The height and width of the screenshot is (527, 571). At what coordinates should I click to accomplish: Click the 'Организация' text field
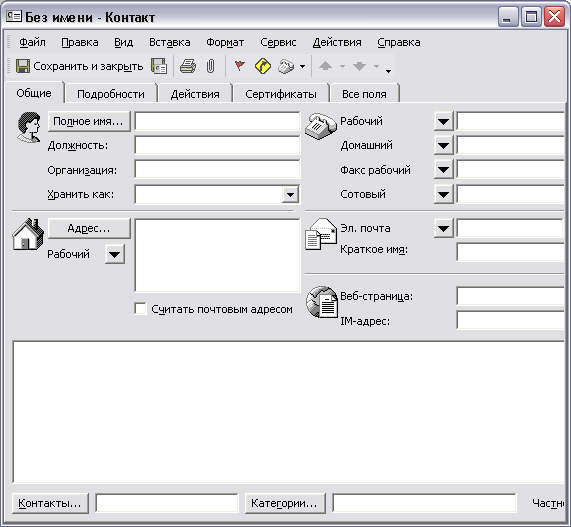217,170
